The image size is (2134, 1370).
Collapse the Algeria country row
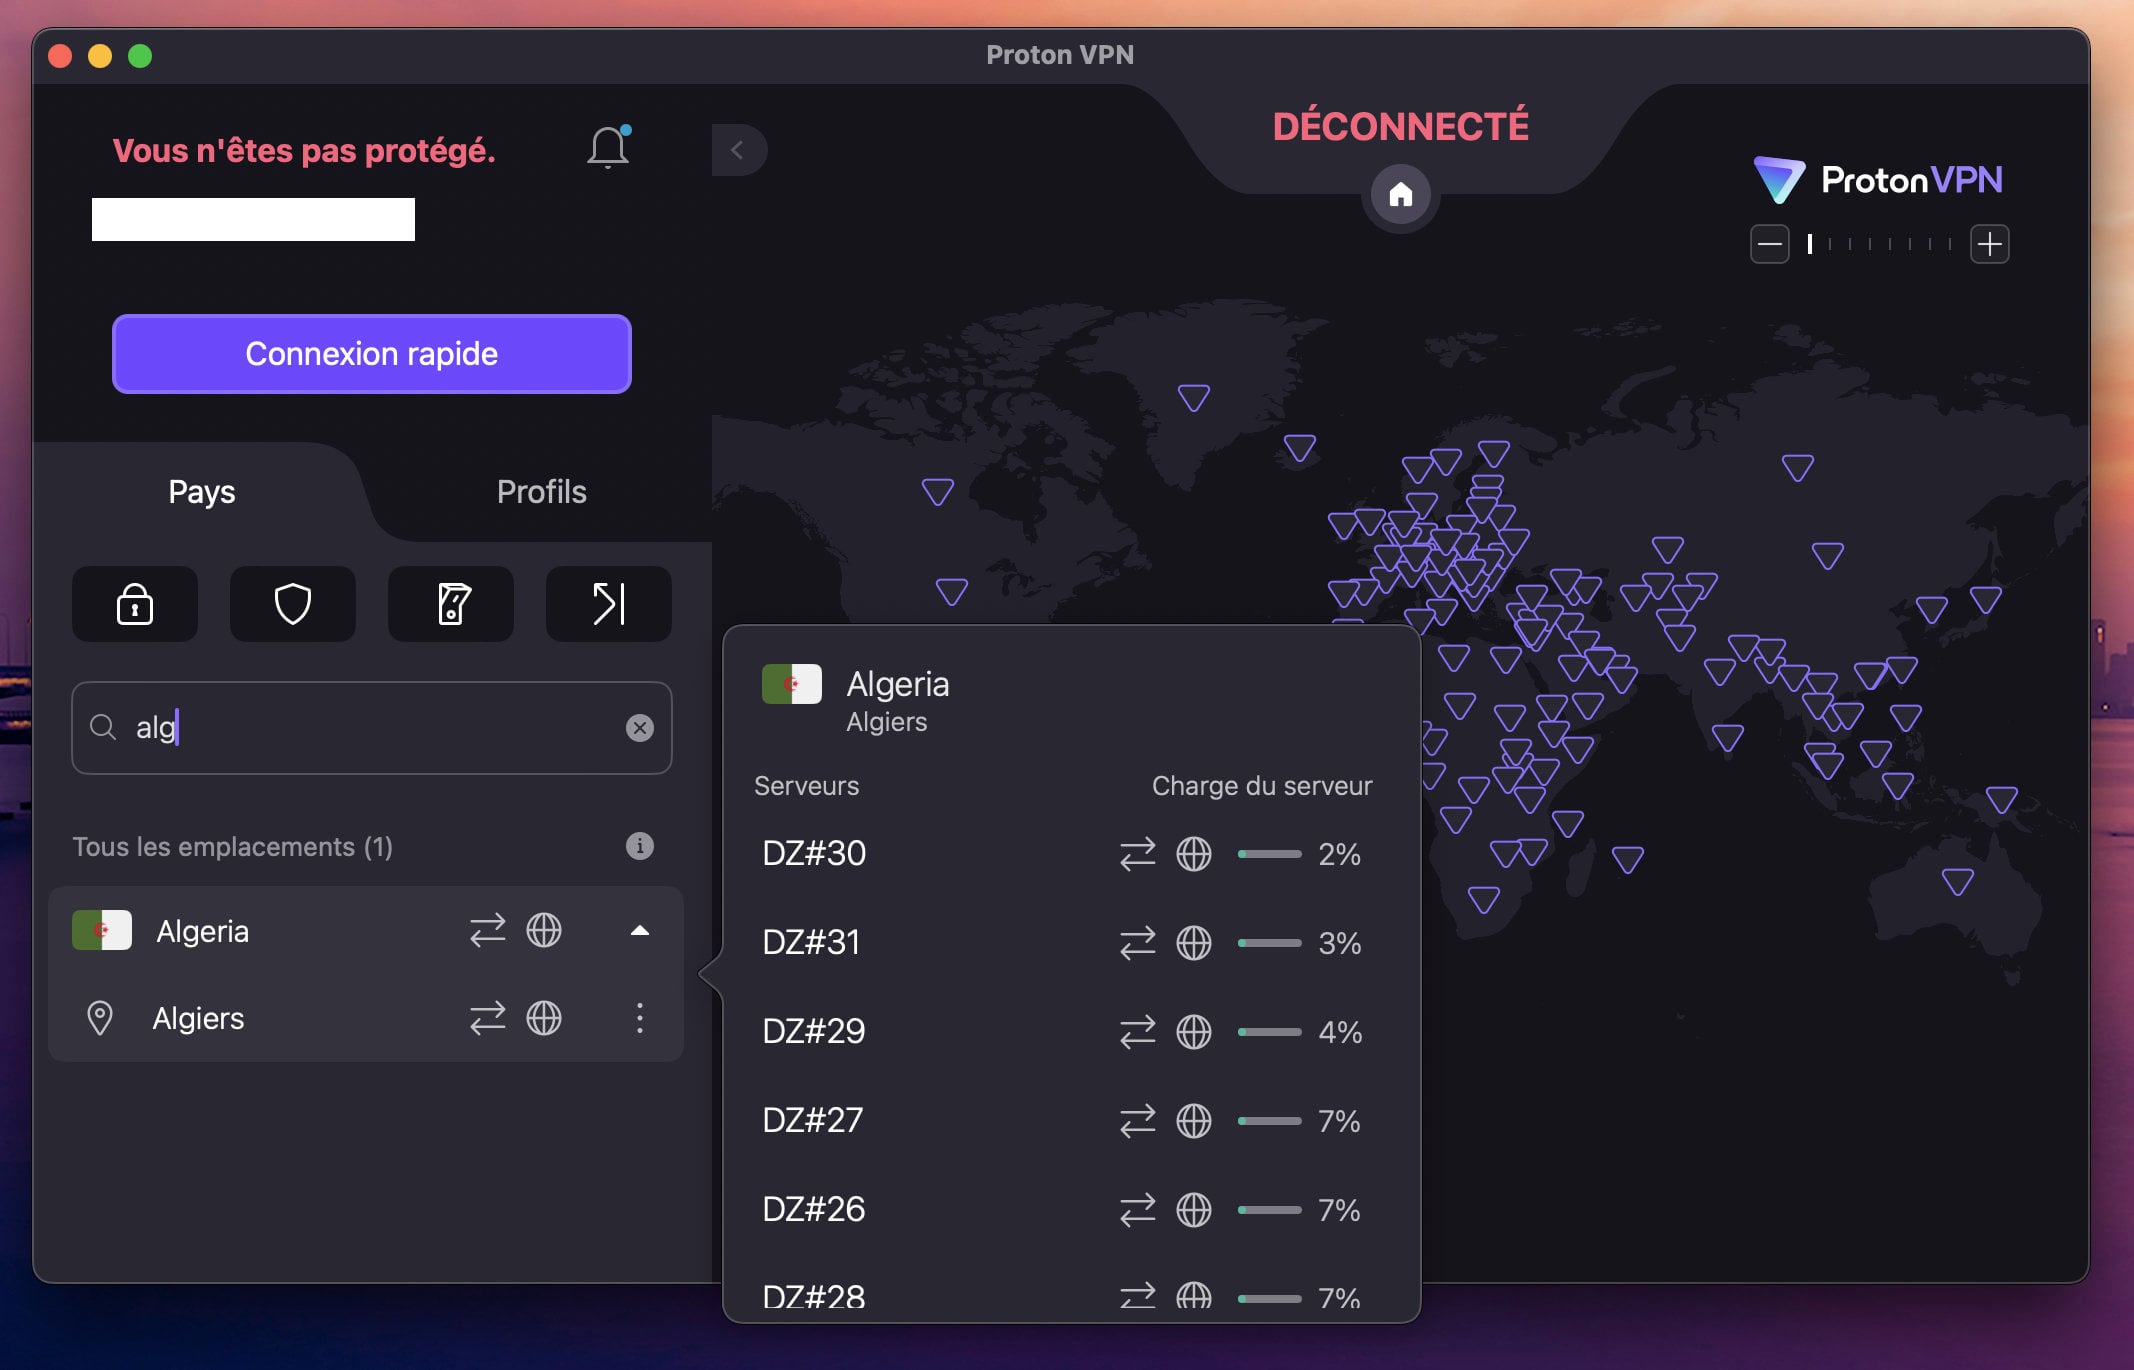click(640, 931)
